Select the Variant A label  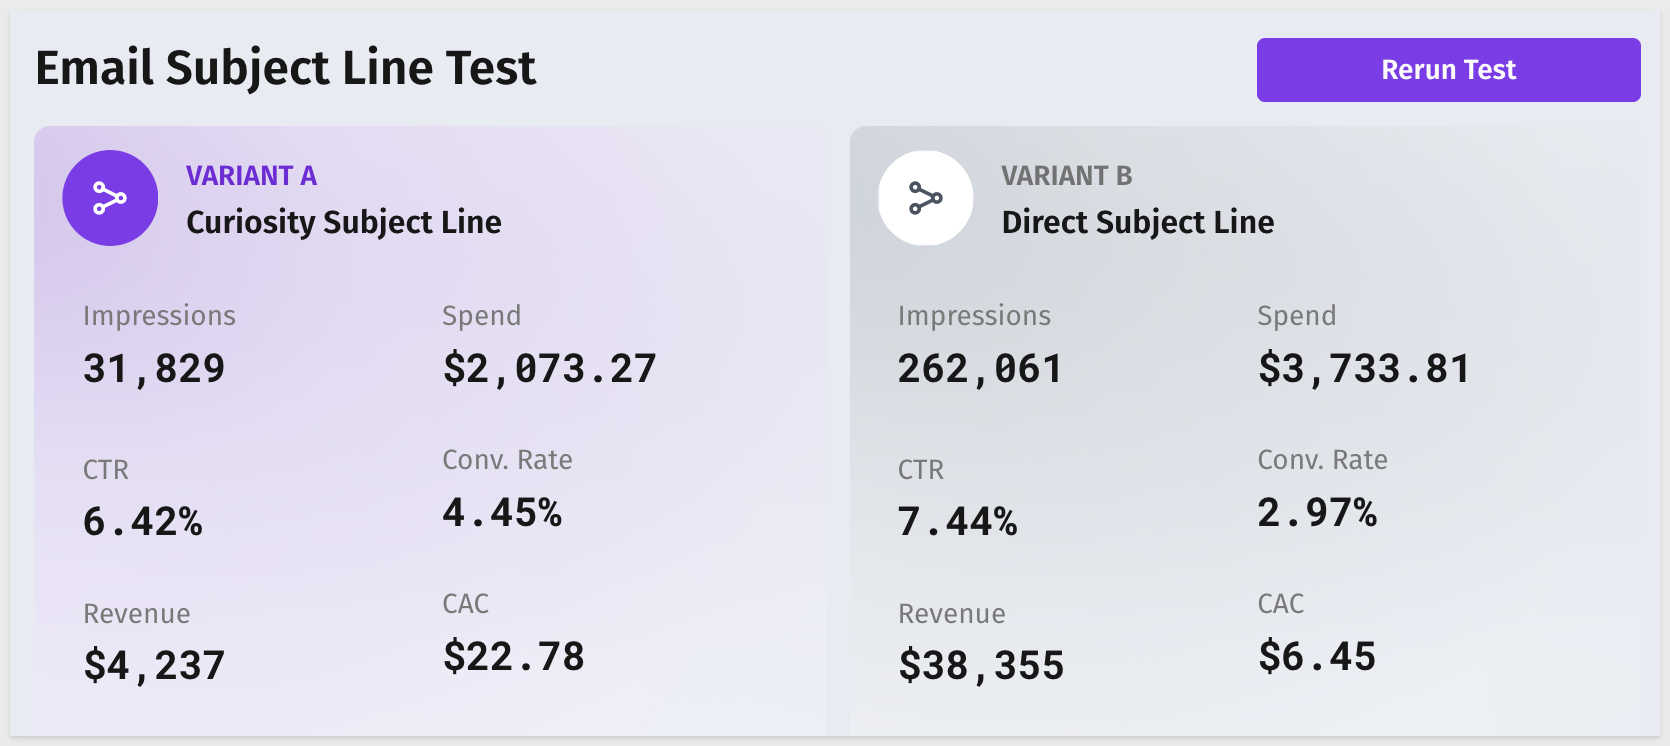click(x=251, y=176)
